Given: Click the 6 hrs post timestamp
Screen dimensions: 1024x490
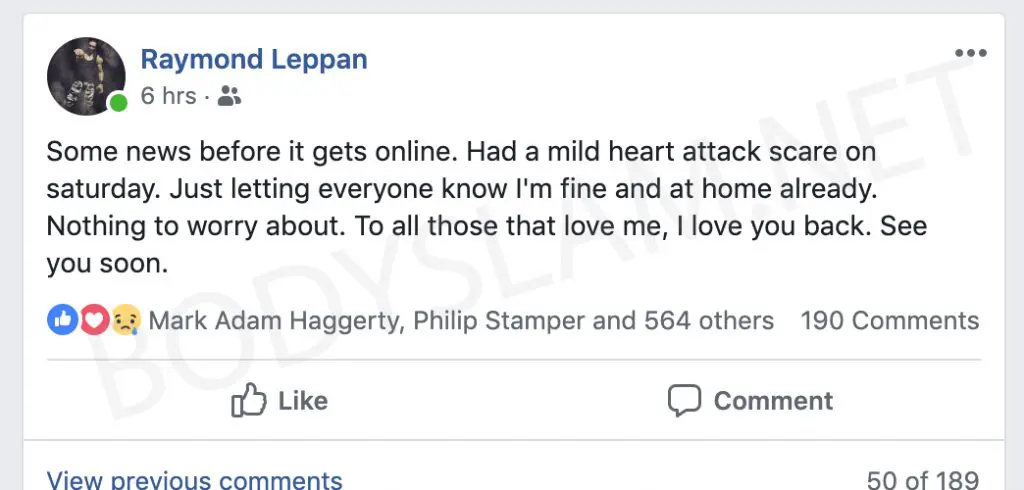Looking at the screenshot, I should coord(168,96).
